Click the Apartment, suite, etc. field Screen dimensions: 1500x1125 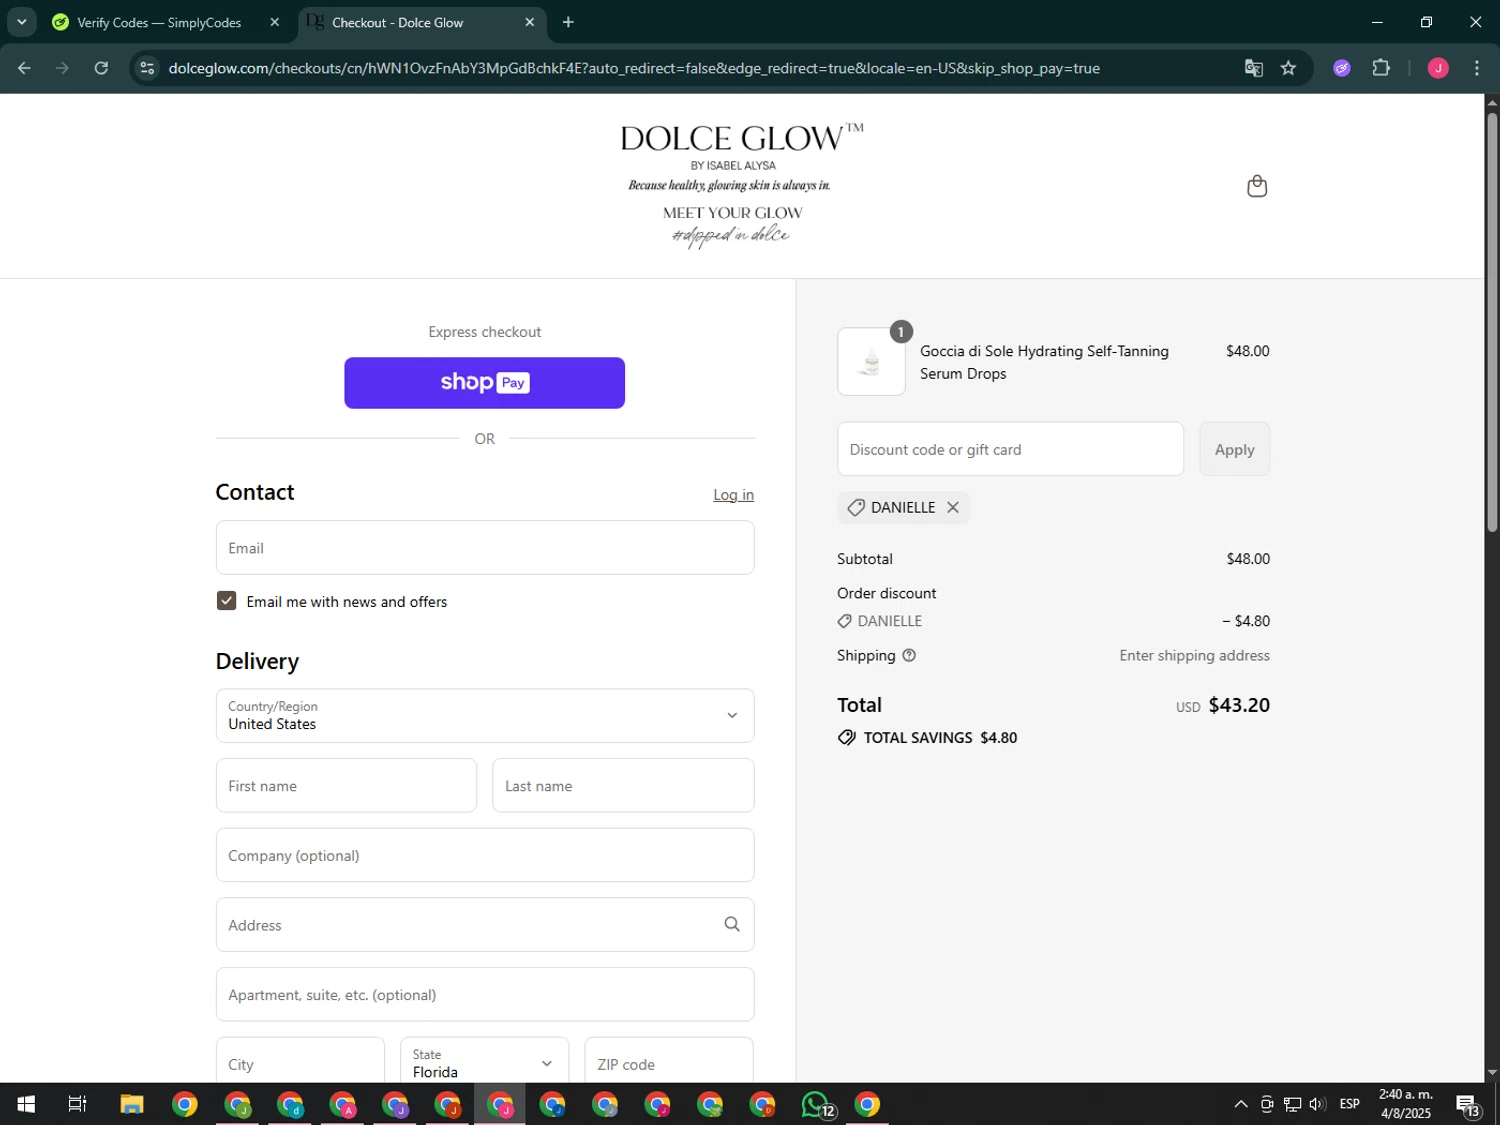point(485,994)
